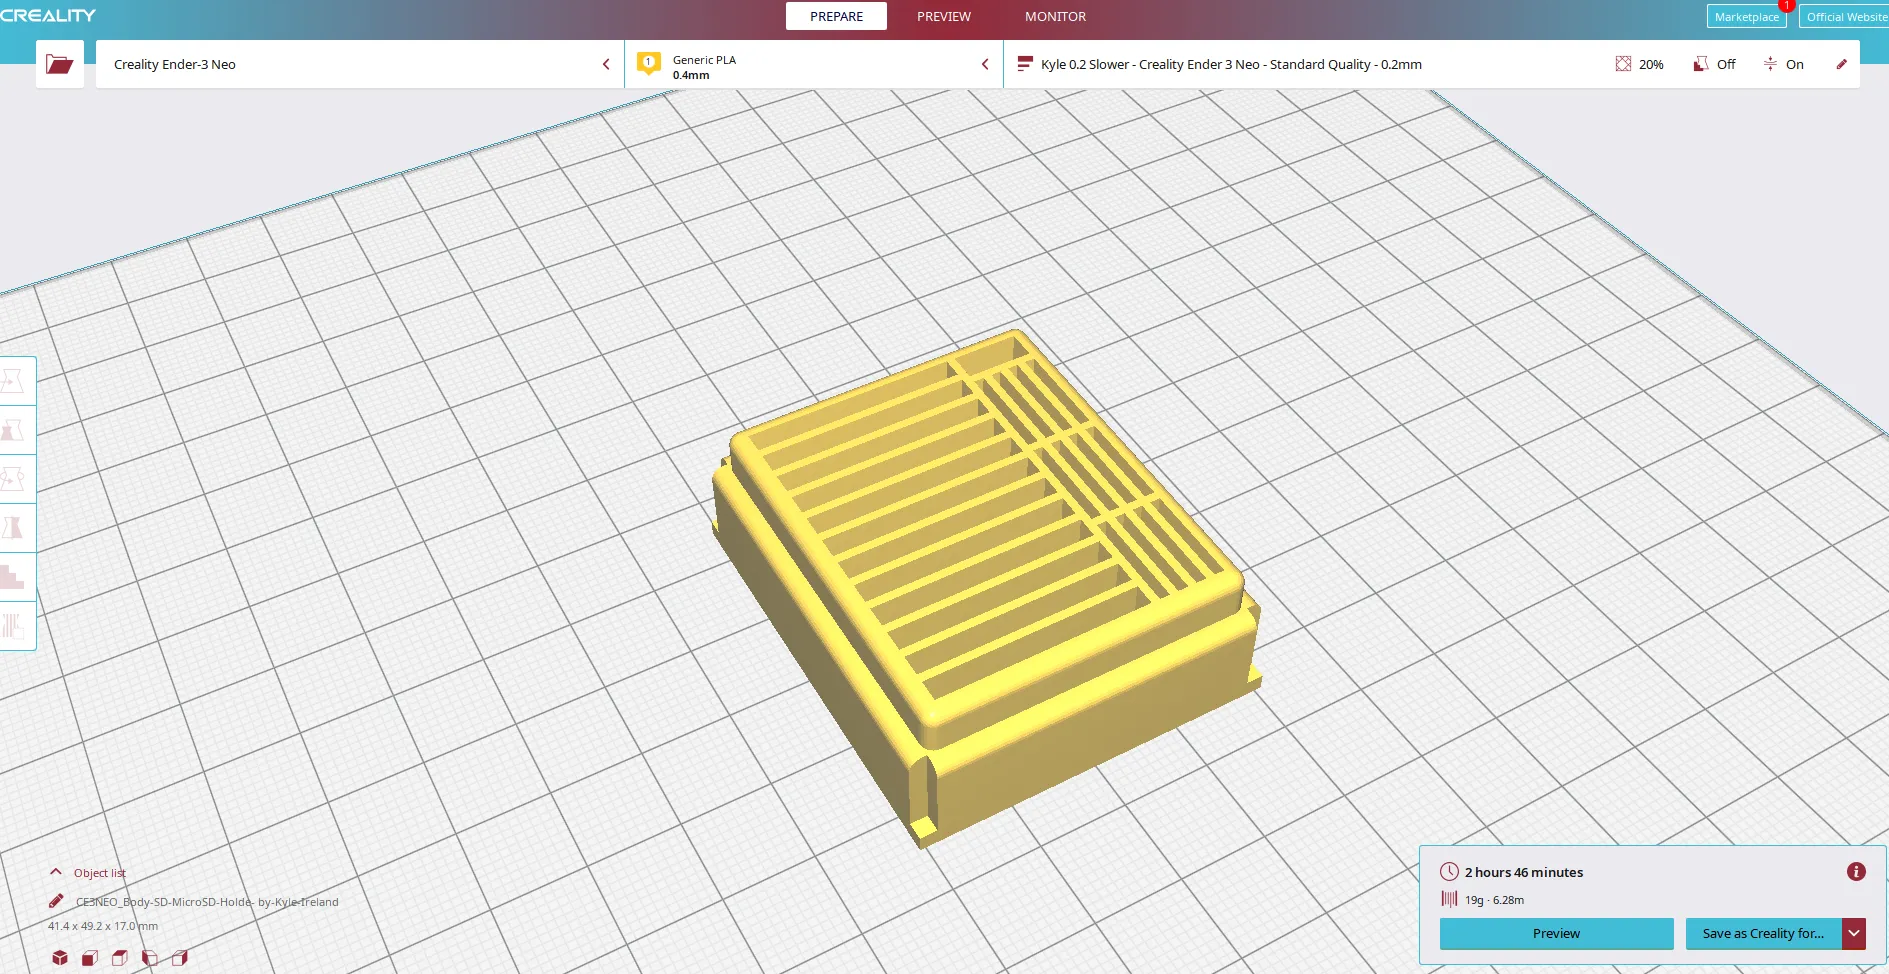Open file using the folder icon

(59, 64)
